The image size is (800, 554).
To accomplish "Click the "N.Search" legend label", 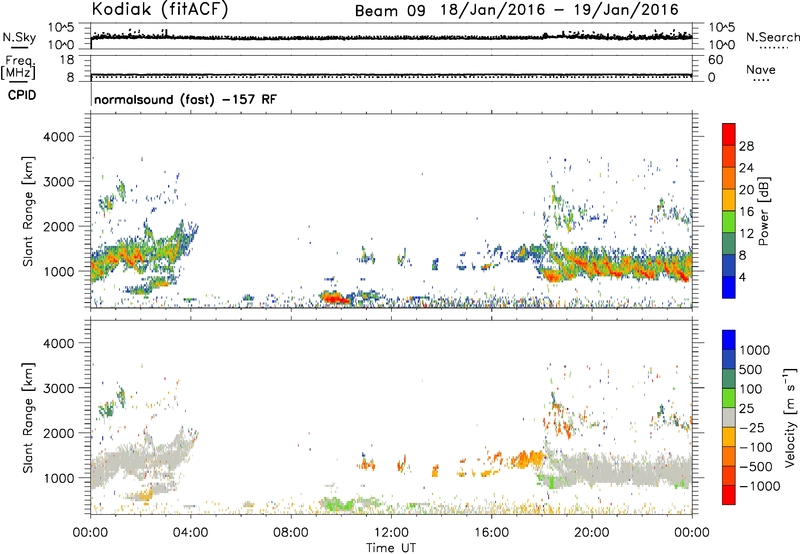I will [x=772, y=37].
